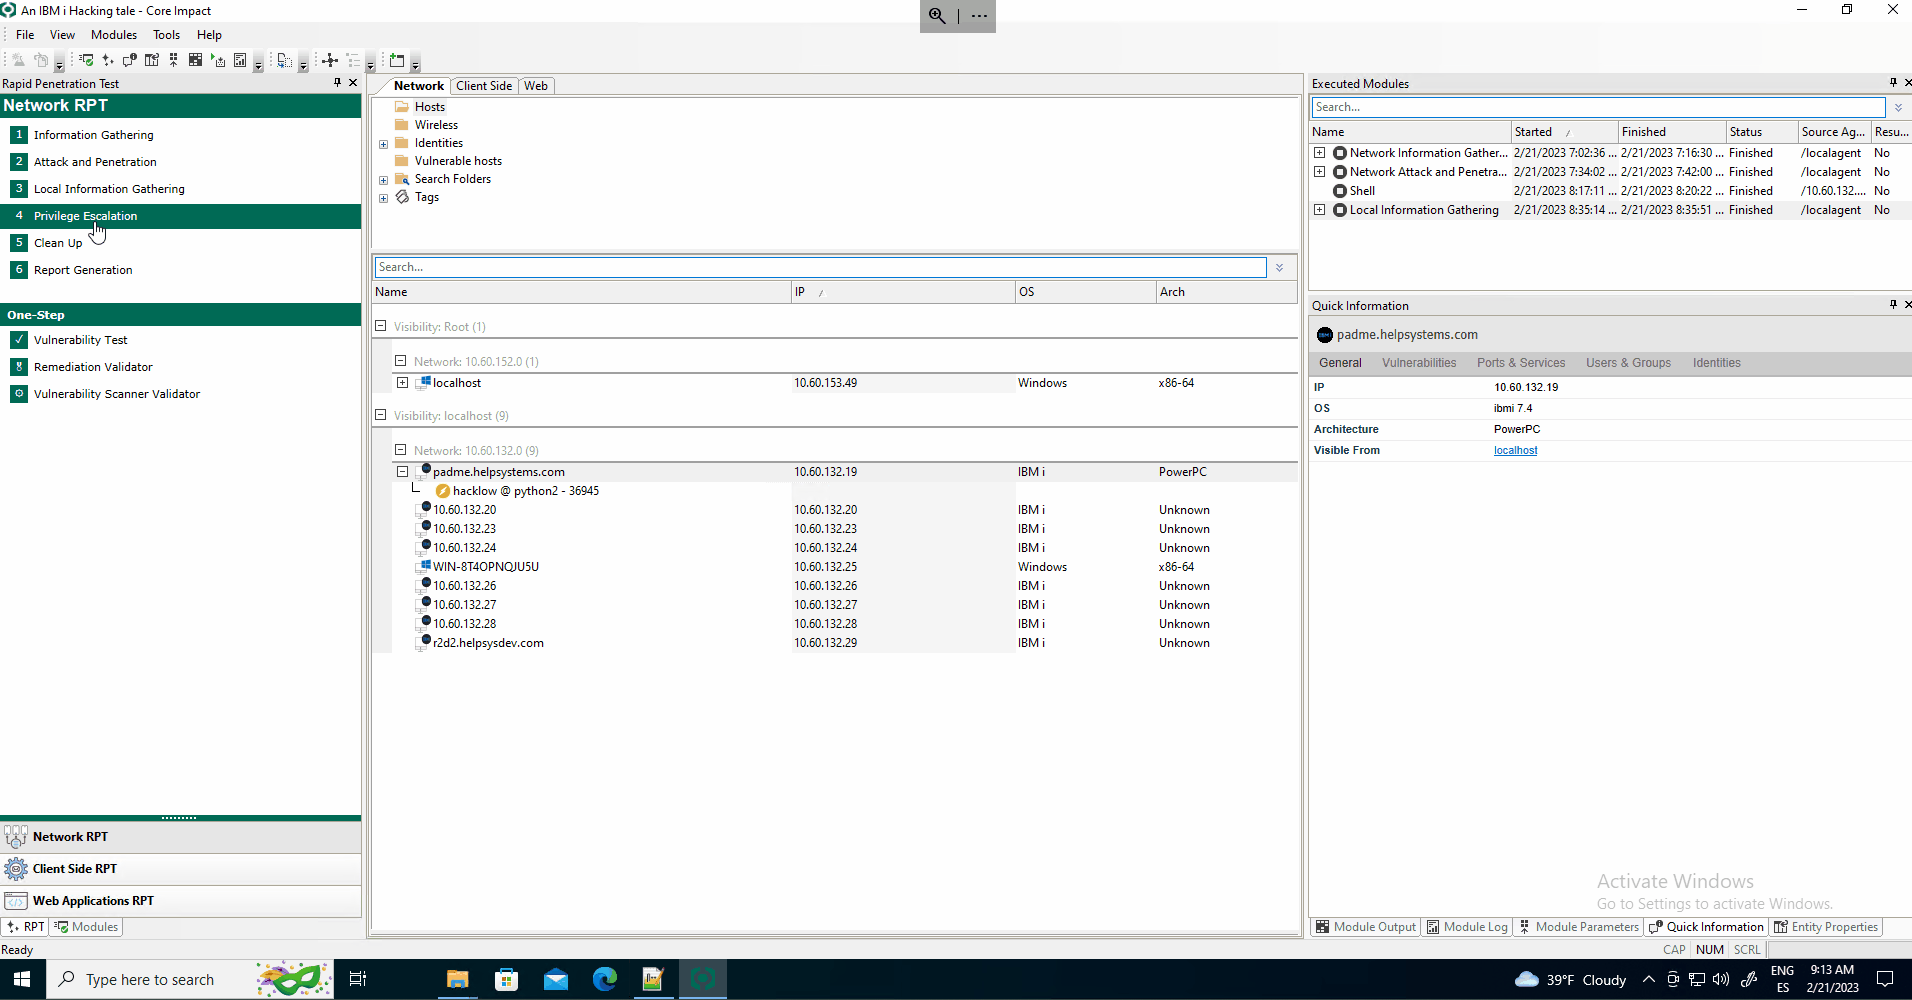Expand Network Attack and Penetration module entry
Image resolution: width=1912 pixels, height=1000 pixels.
(x=1320, y=172)
